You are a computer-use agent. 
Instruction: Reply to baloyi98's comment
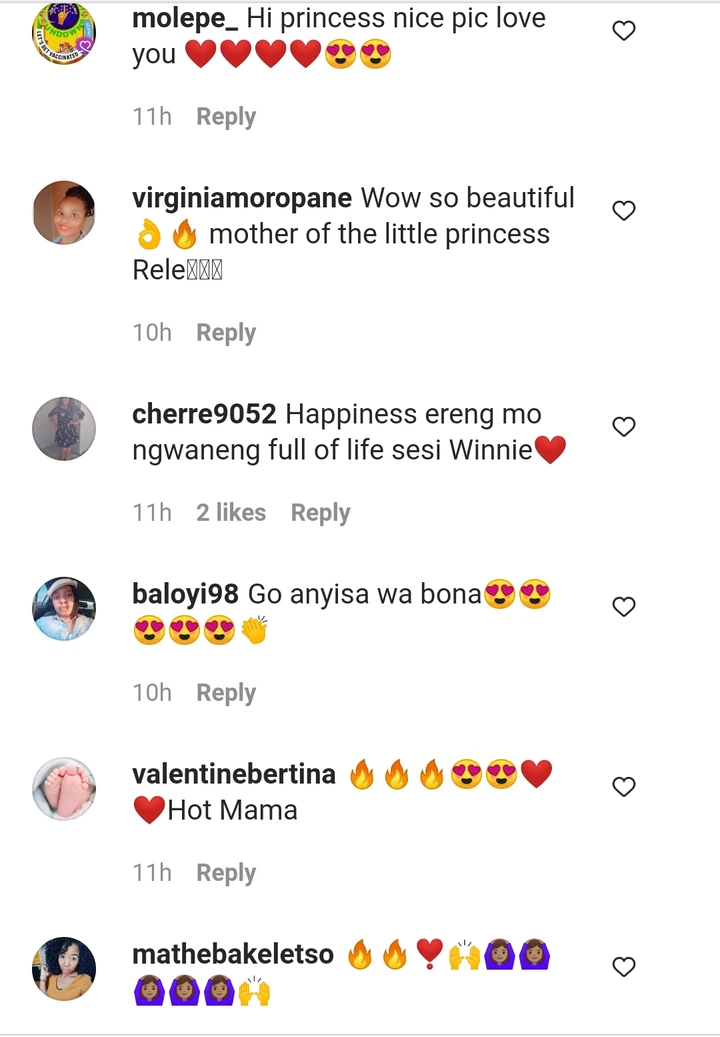(226, 693)
